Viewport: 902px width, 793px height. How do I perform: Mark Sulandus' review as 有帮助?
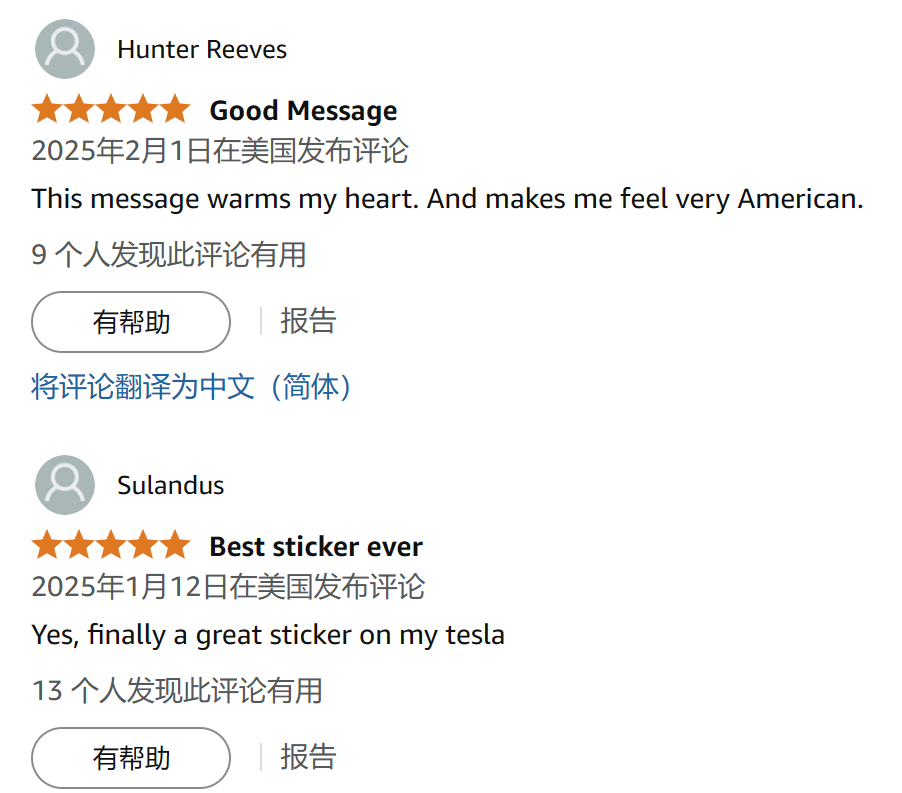[131, 758]
